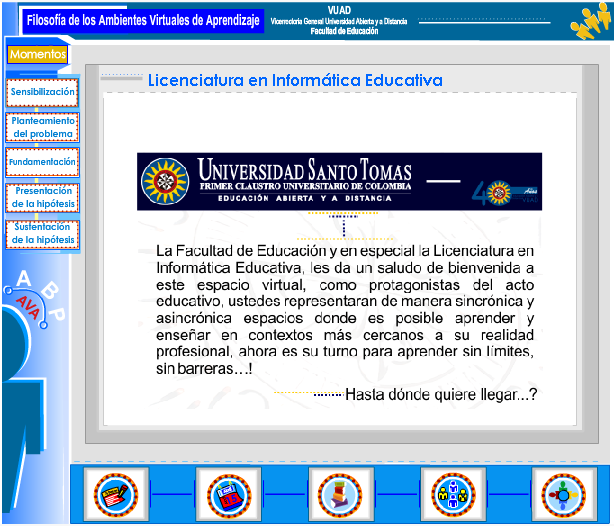614x526 pixels.
Task: Go to the Fundamentación section
Action: click(x=42, y=162)
